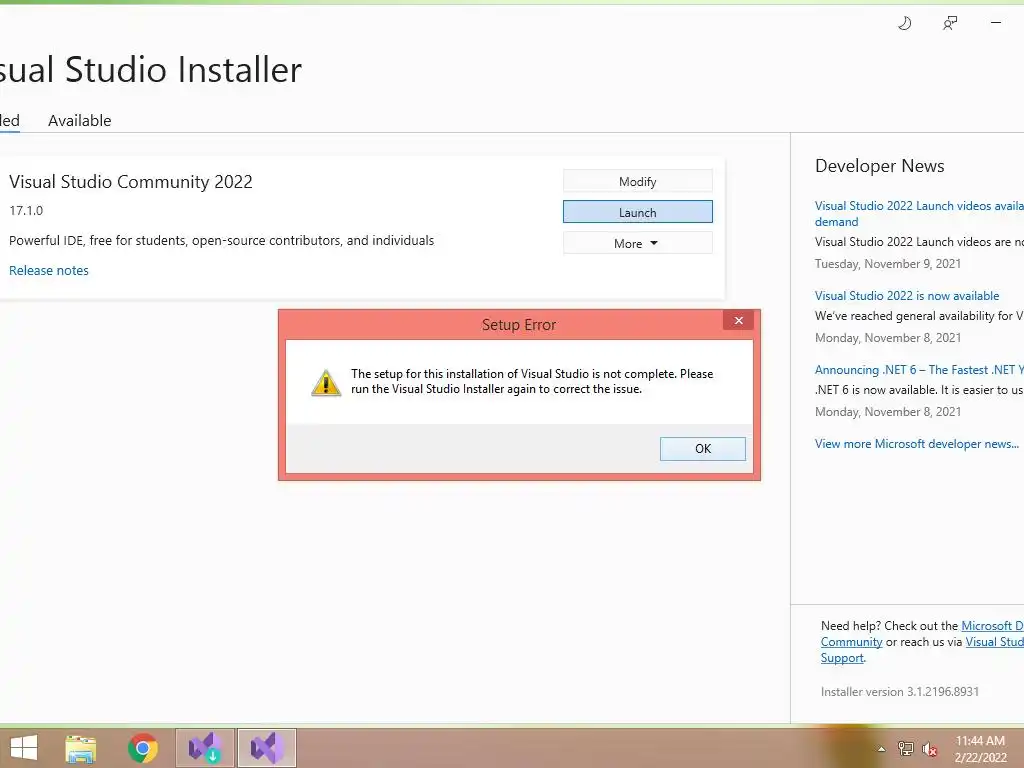
Task: Show hidden system tray icons
Action: click(x=881, y=749)
